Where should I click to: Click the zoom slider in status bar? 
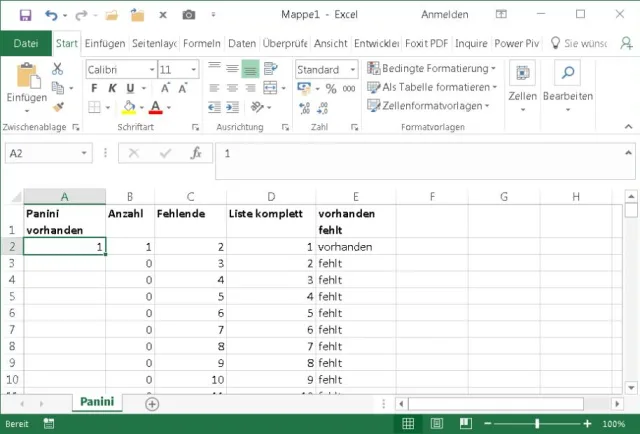(538, 424)
